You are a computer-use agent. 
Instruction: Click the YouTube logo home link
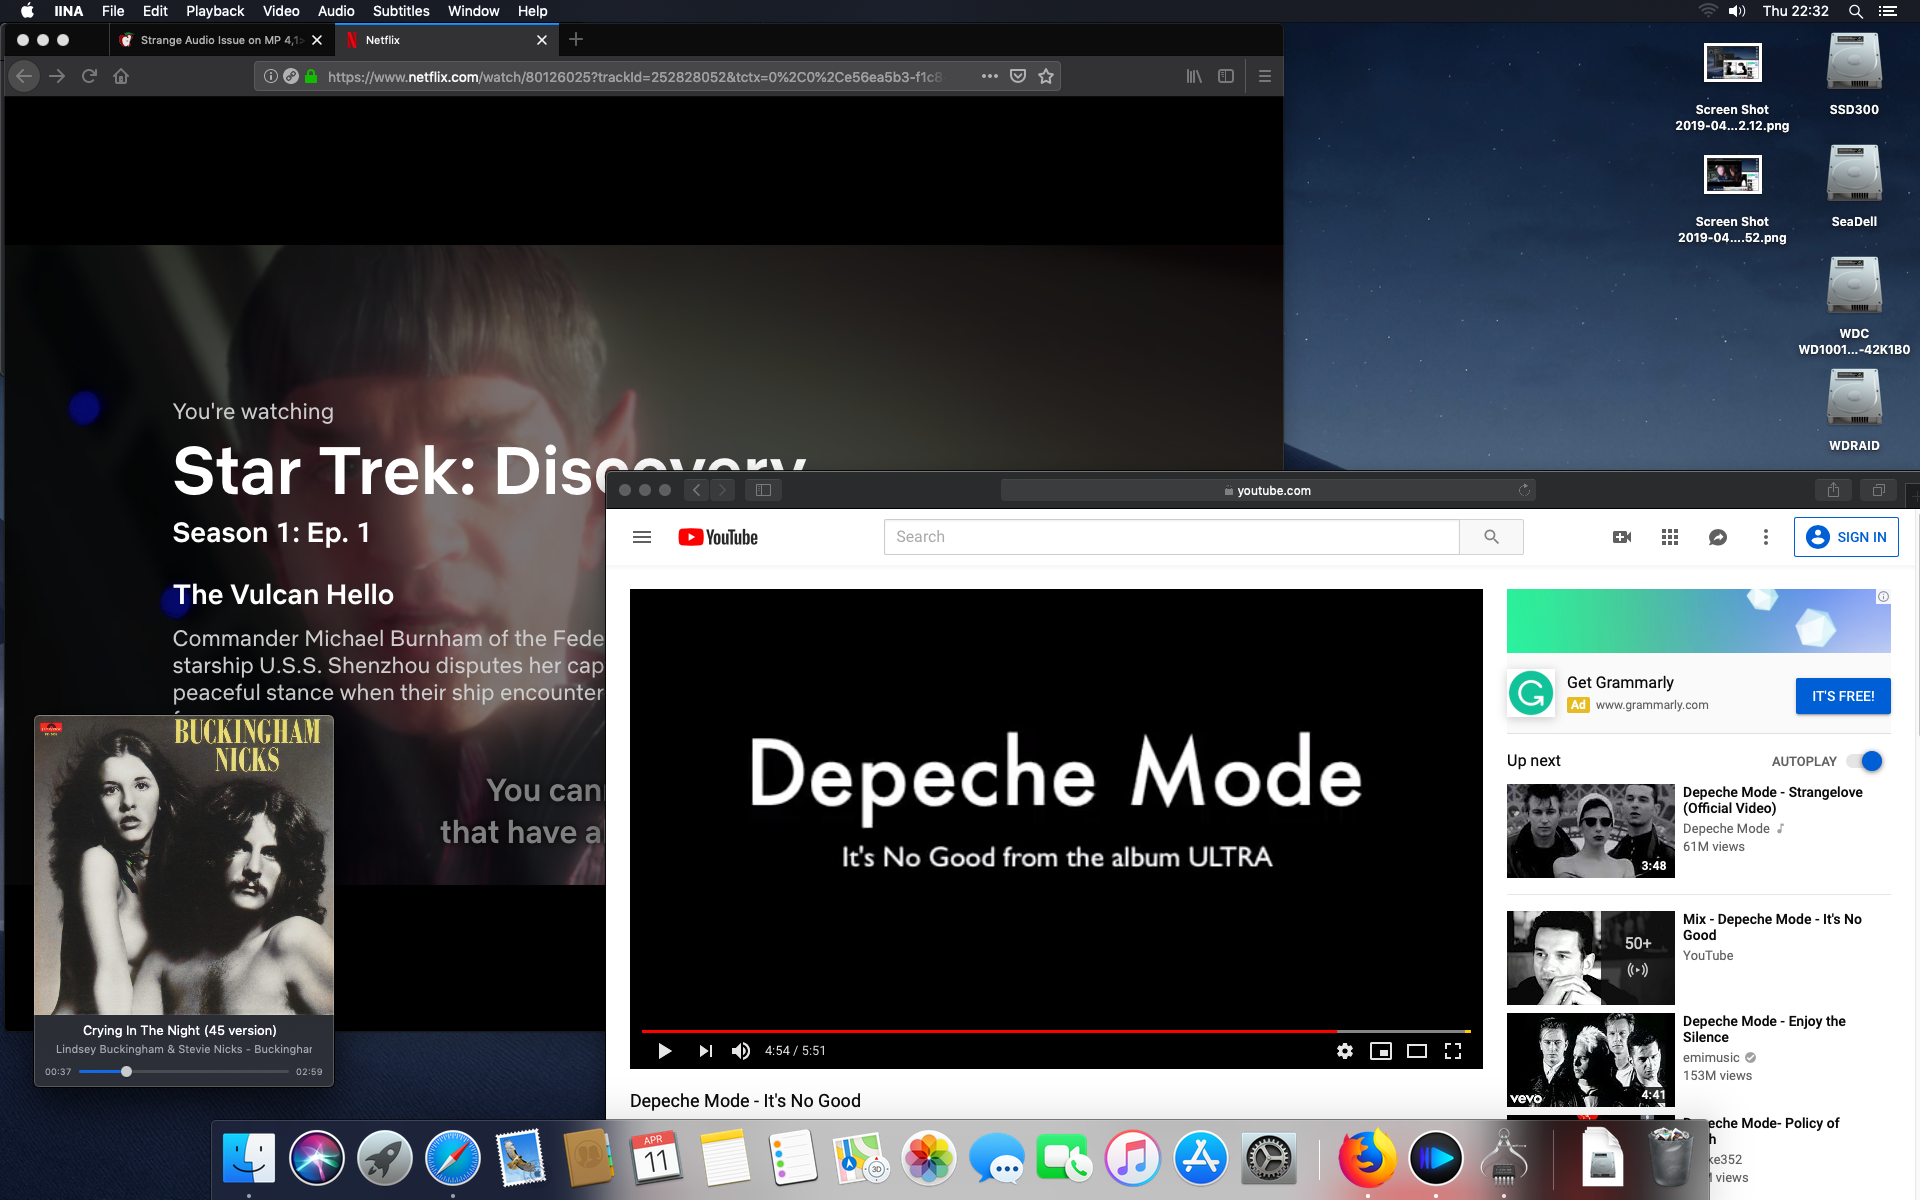pos(718,537)
